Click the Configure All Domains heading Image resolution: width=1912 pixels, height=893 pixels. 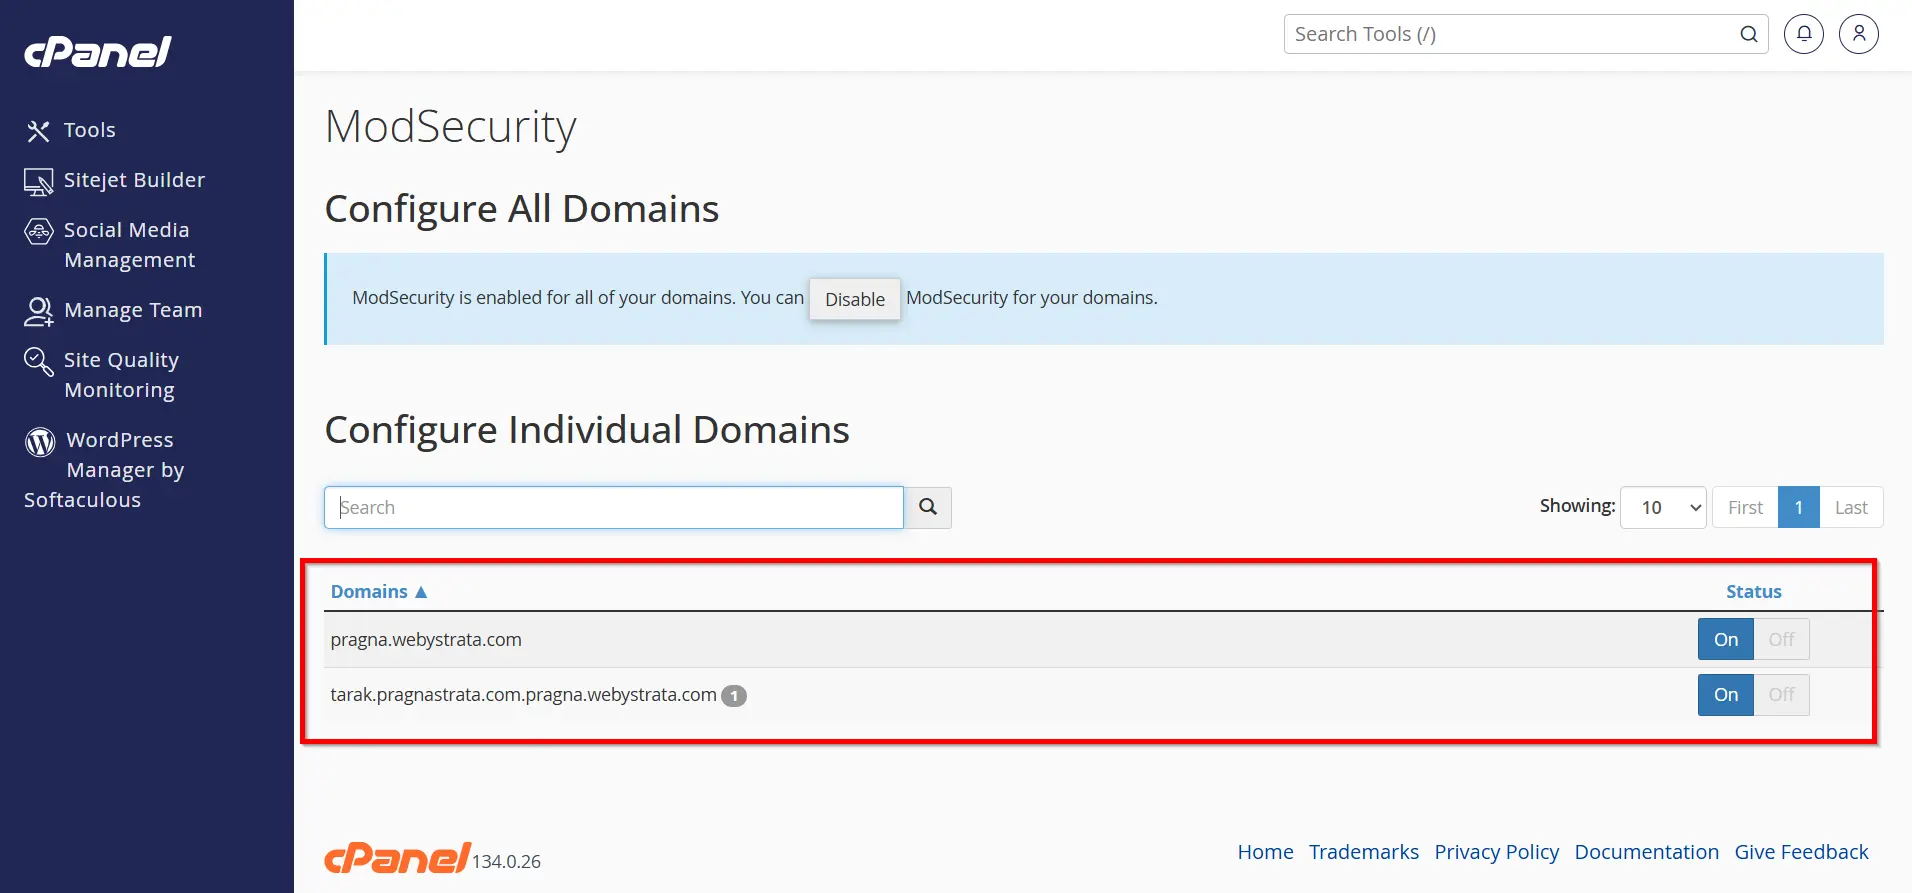coord(522,209)
